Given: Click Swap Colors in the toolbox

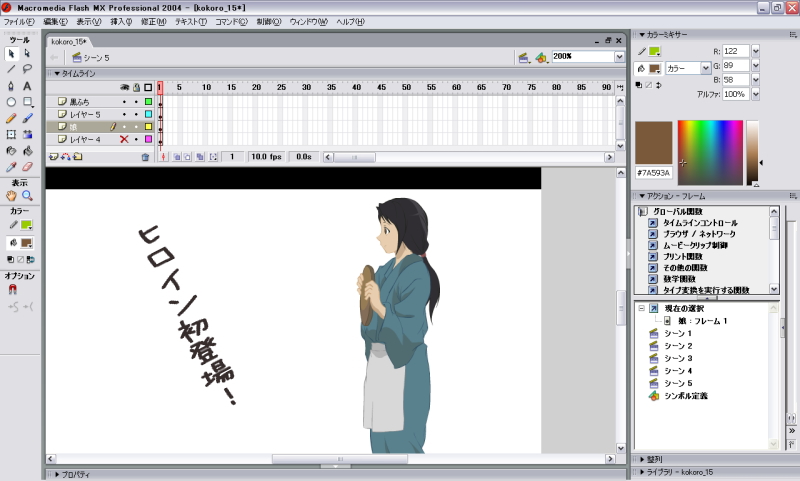Looking at the screenshot, I should (31, 260).
